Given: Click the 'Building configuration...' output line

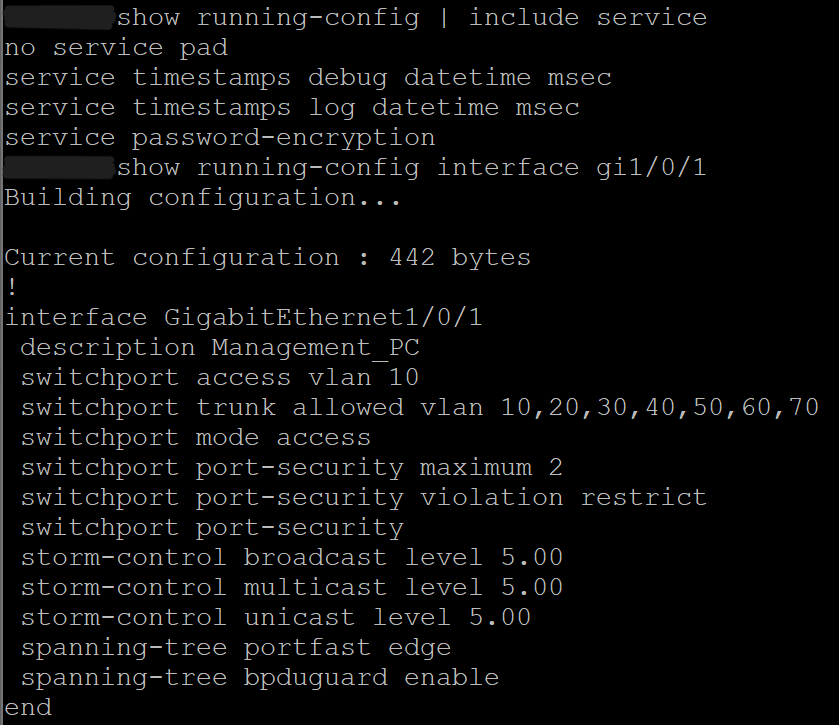Looking at the screenshot, I should click(203, 197).
